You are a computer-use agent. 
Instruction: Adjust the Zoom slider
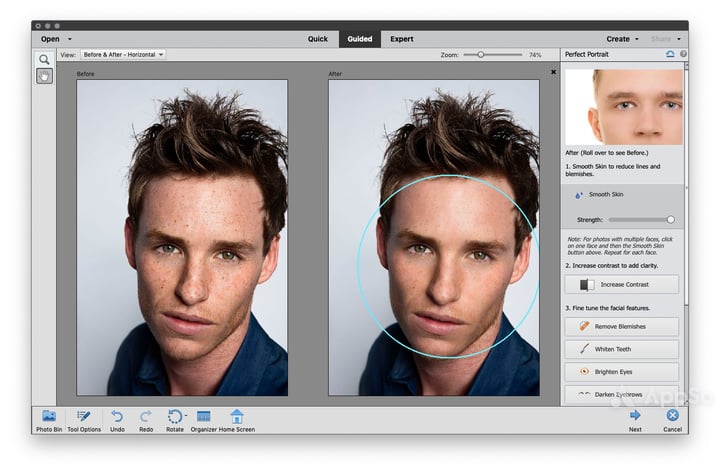pos(480,55)
